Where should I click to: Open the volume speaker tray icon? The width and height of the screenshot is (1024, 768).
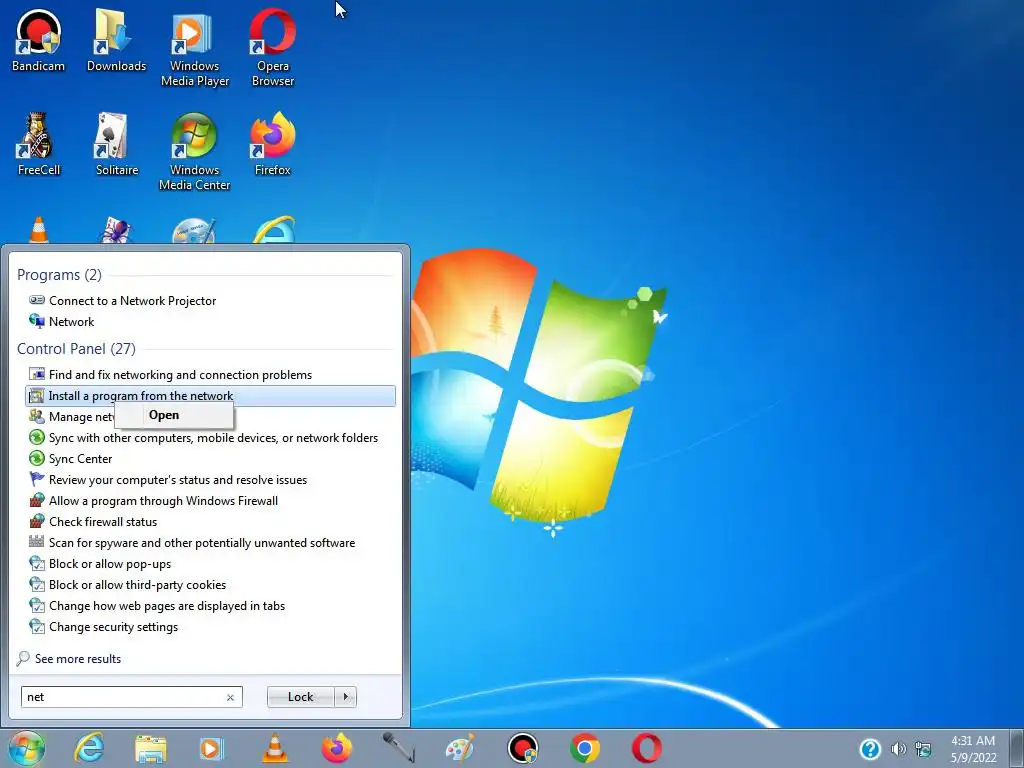tap(899, 749)
